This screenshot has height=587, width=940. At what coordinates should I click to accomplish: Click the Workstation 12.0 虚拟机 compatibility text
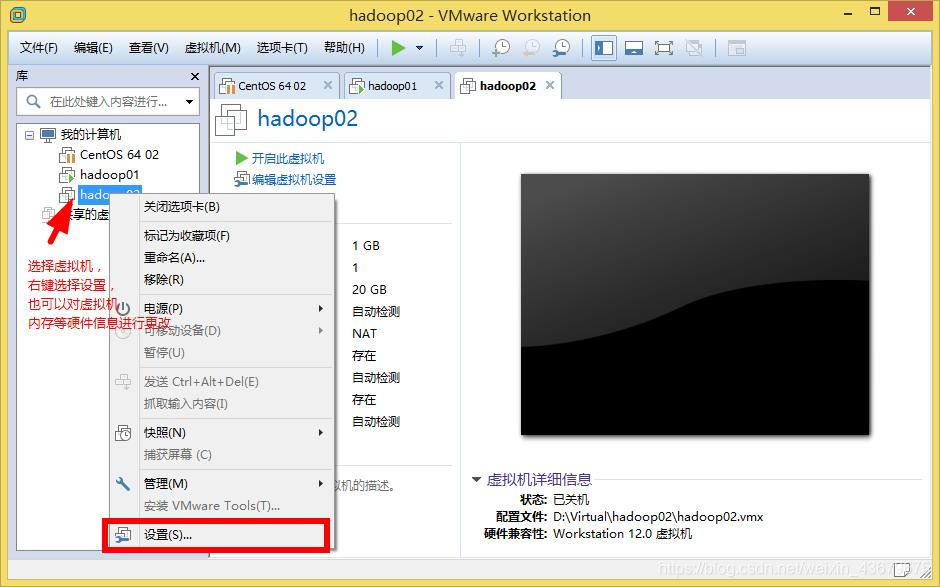tap(622, 534)
